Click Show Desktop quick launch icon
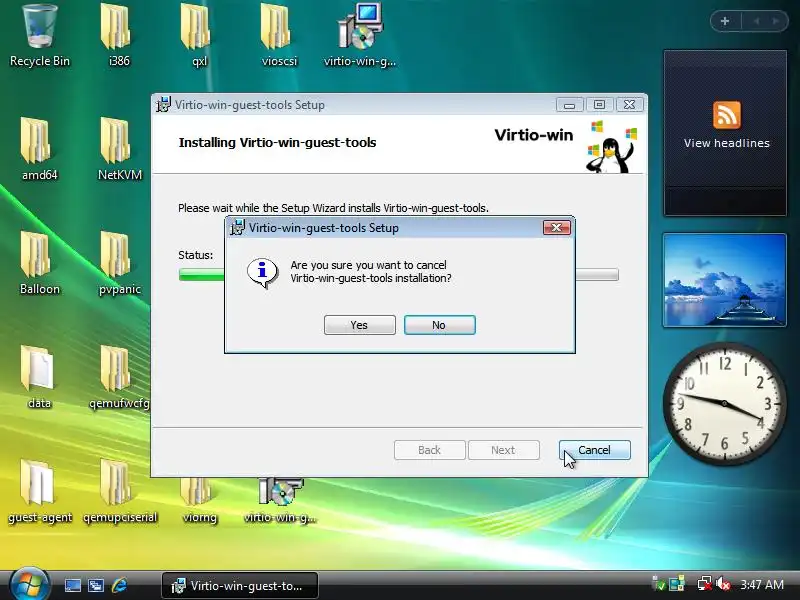This screenshot has height=600, width=800. pyautogui.click(x=72, y=585)
